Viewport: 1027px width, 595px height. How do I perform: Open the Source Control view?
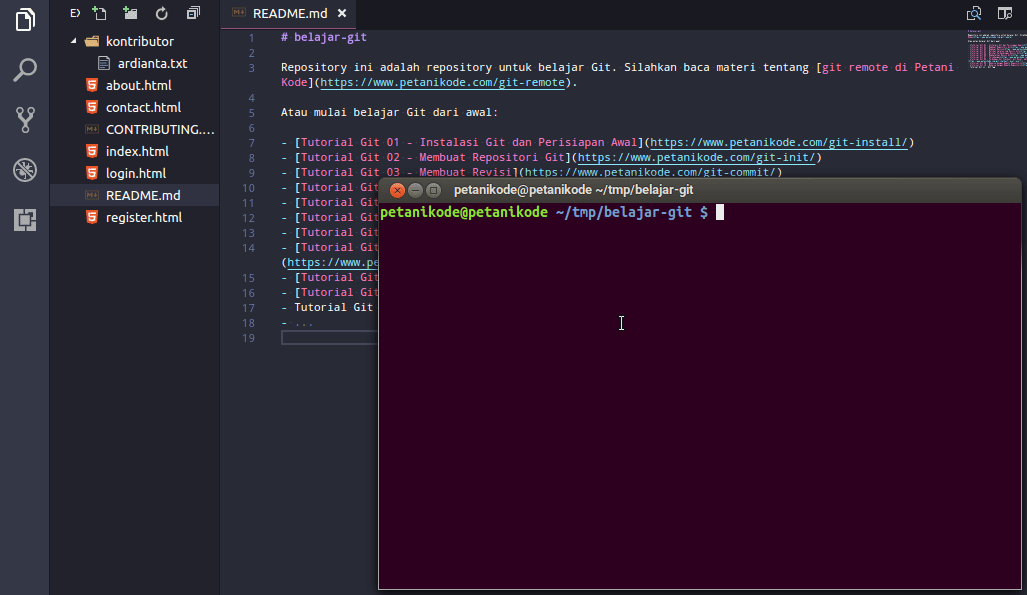pos(24,120)
